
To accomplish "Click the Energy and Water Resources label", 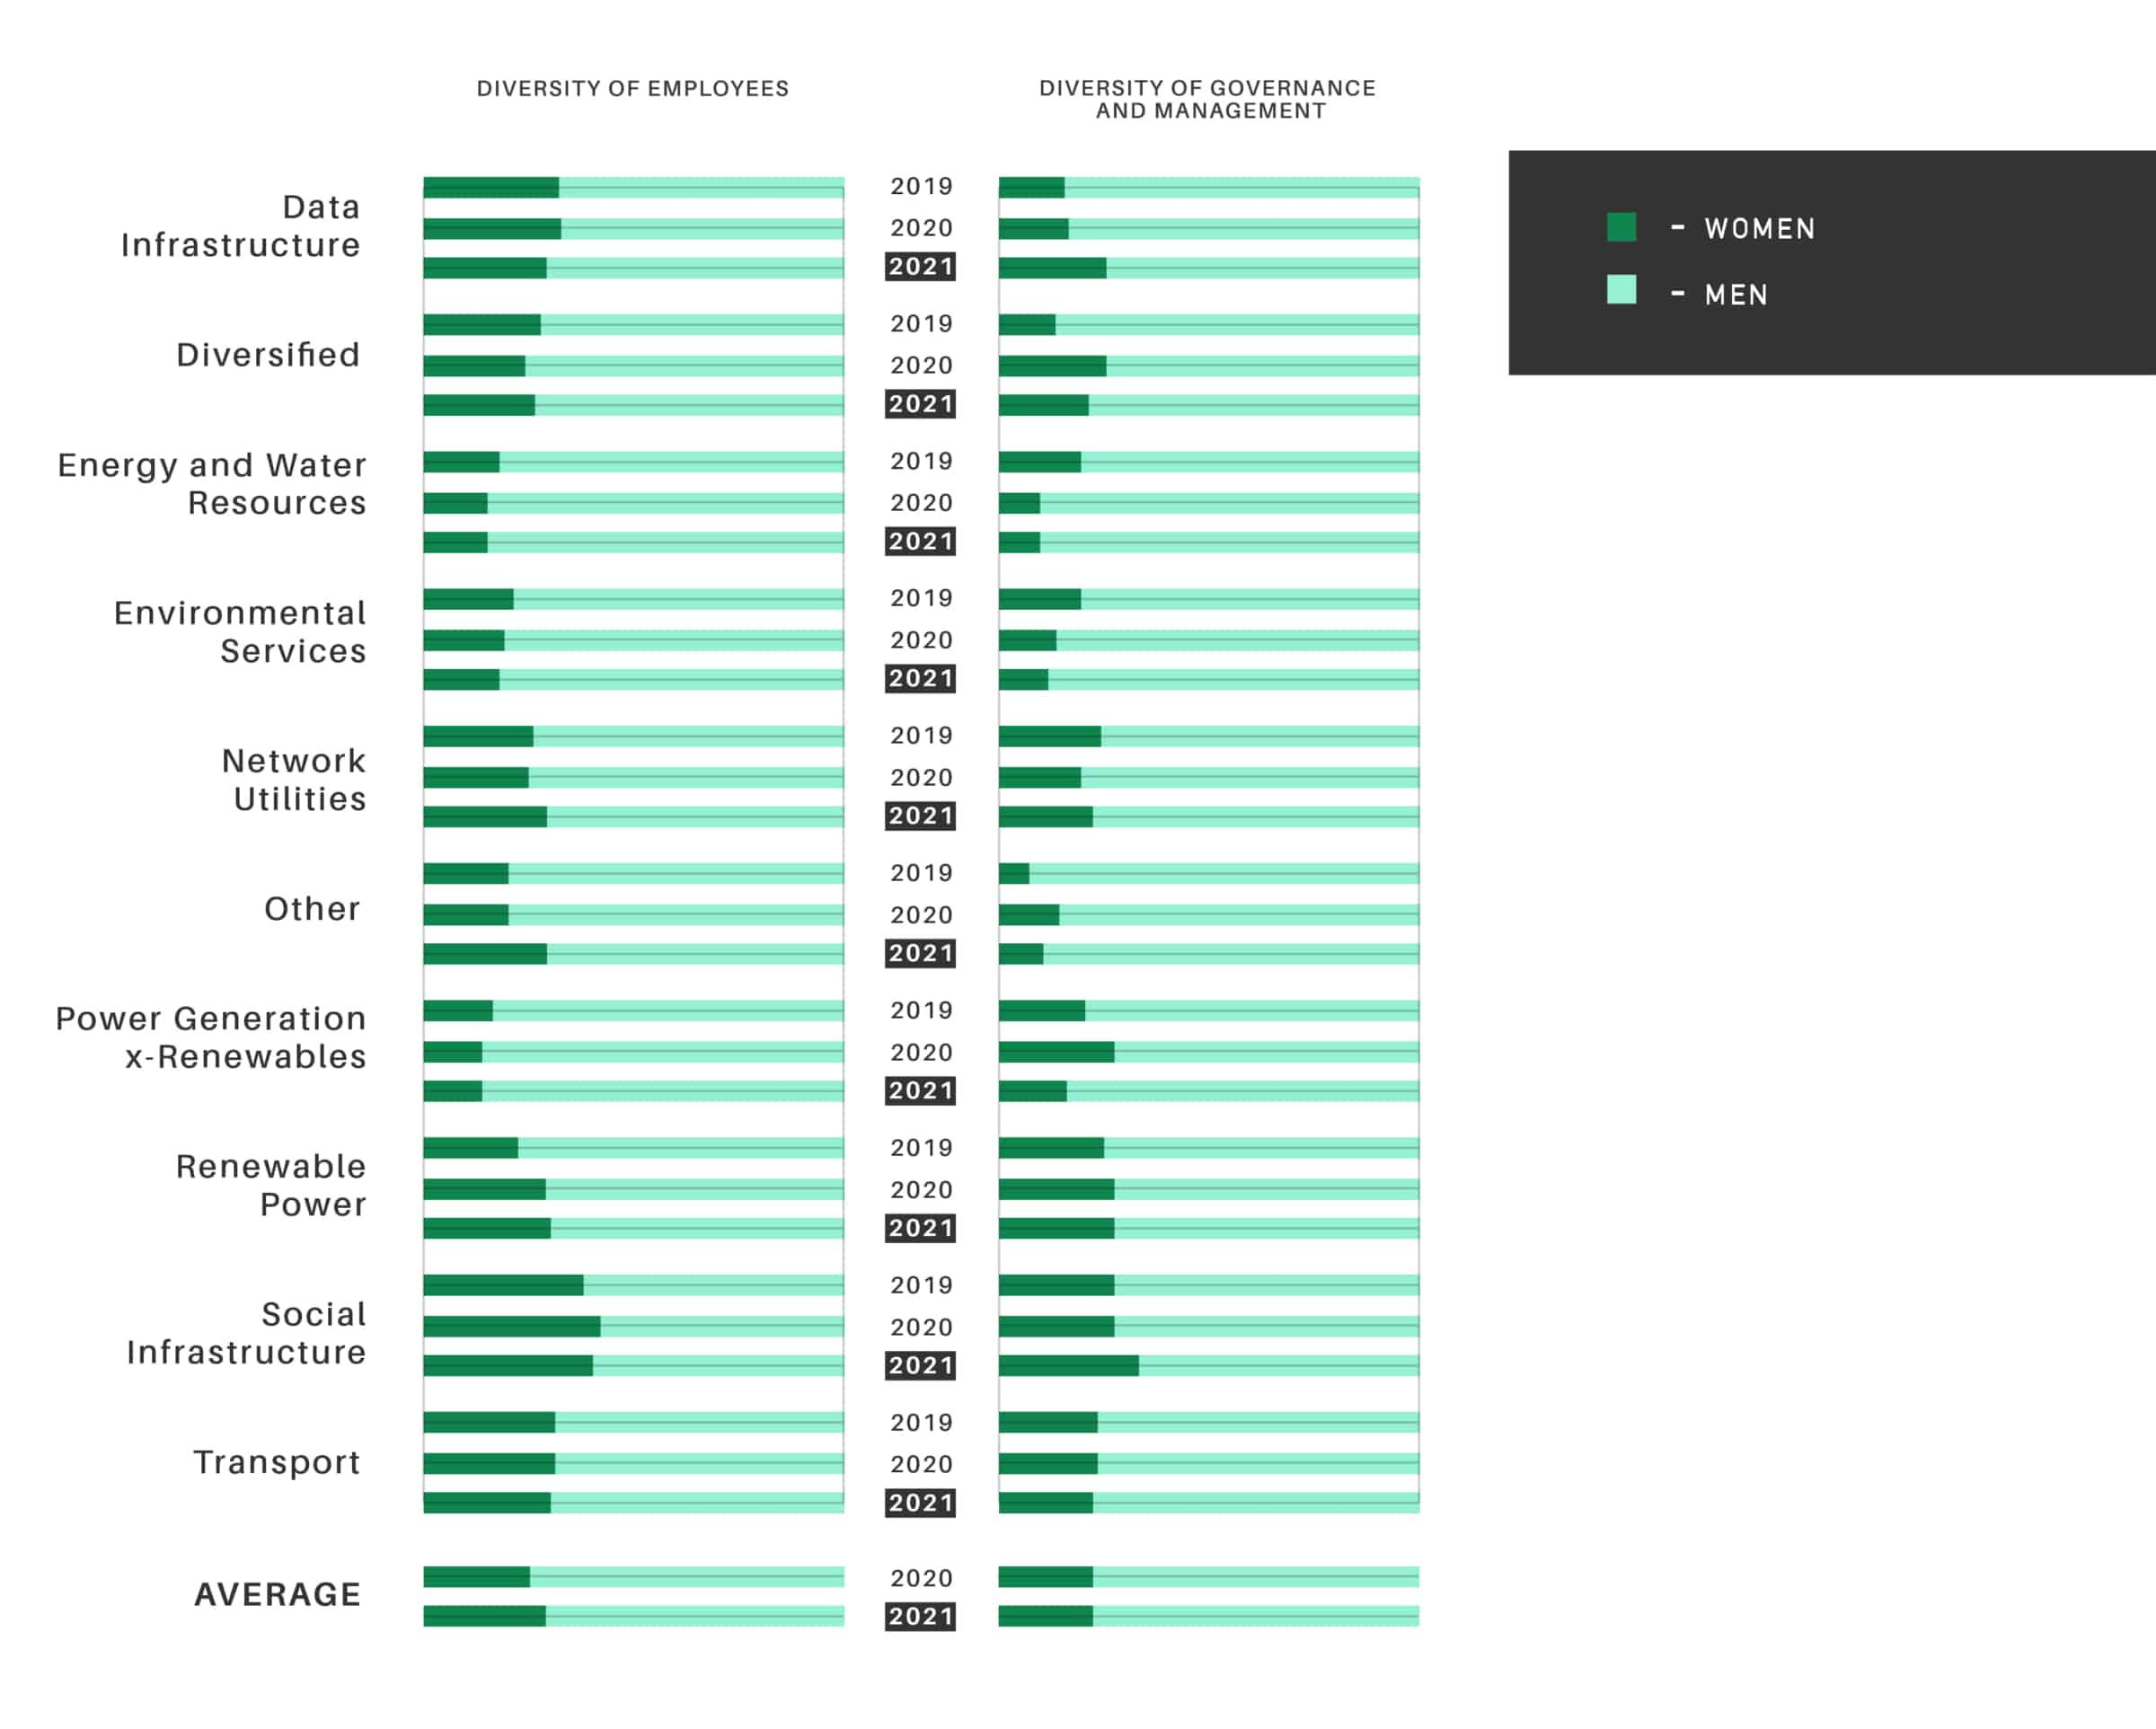I will point(212,484).
